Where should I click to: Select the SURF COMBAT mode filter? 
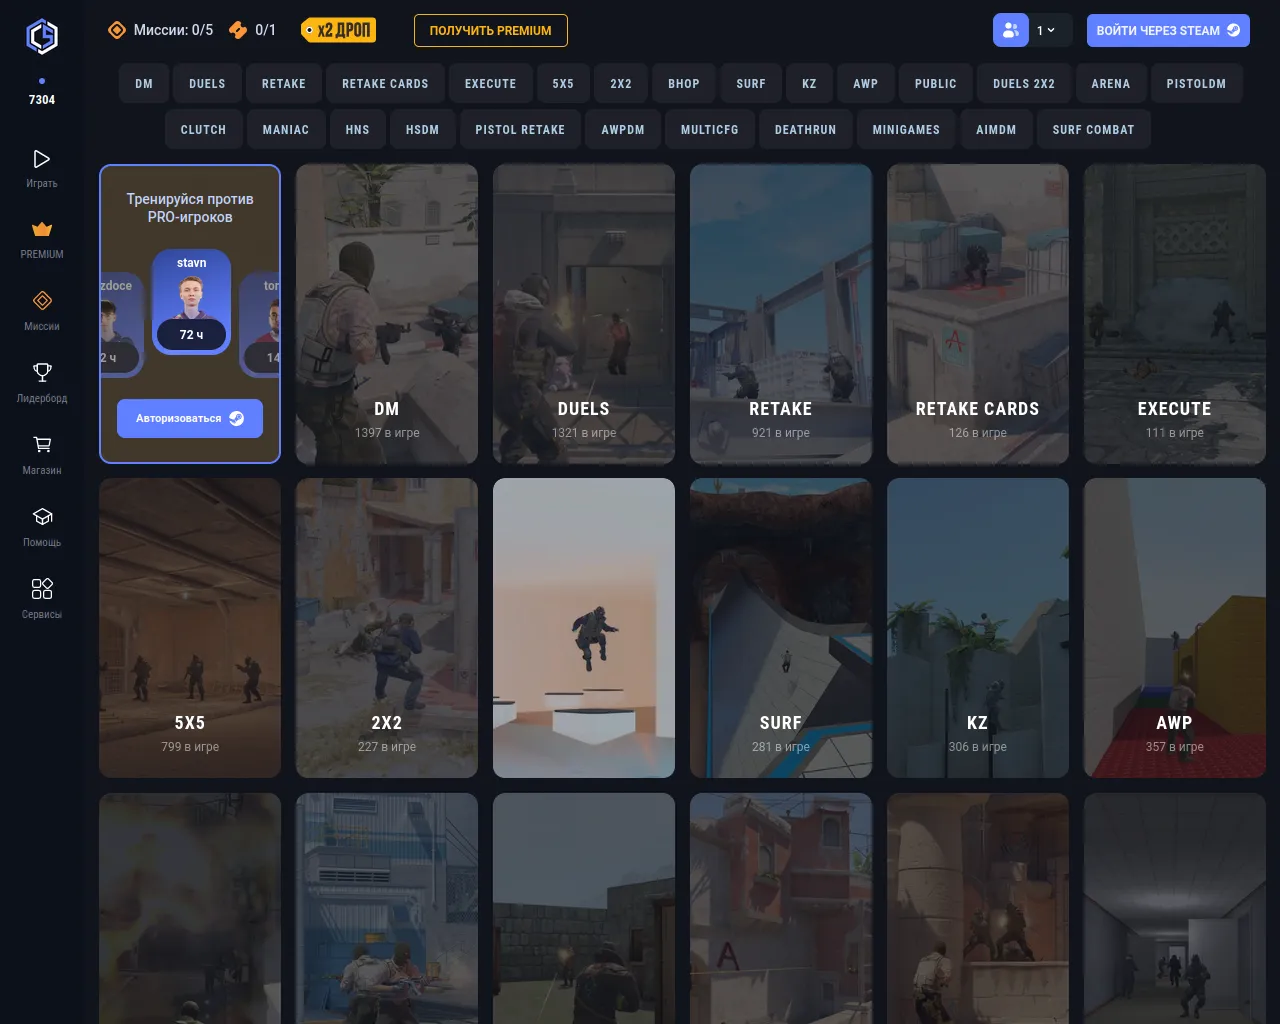1093,130
